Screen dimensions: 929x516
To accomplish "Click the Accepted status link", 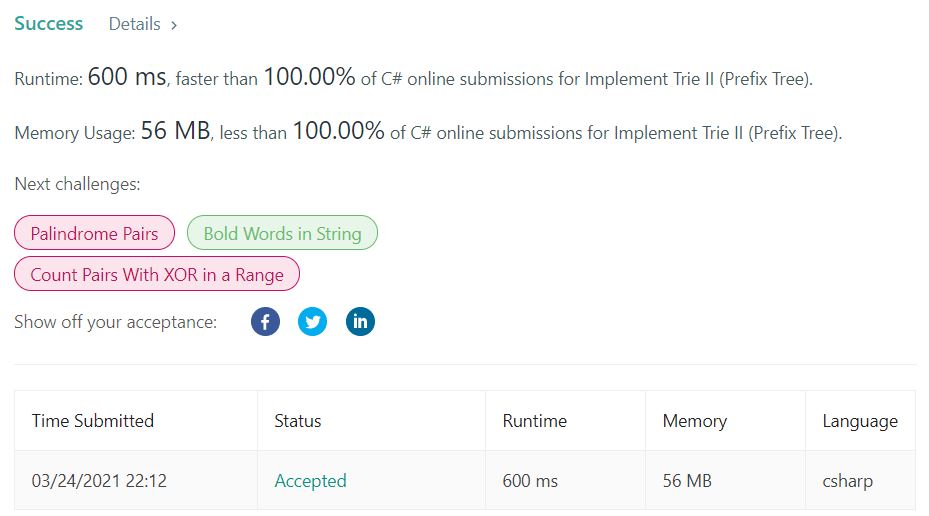I will 310,481.
